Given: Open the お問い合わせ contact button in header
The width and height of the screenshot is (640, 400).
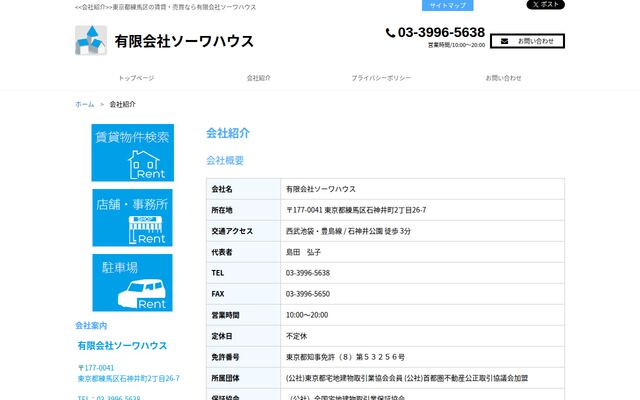Looking at the screenshot, I should tap(527, 41).
